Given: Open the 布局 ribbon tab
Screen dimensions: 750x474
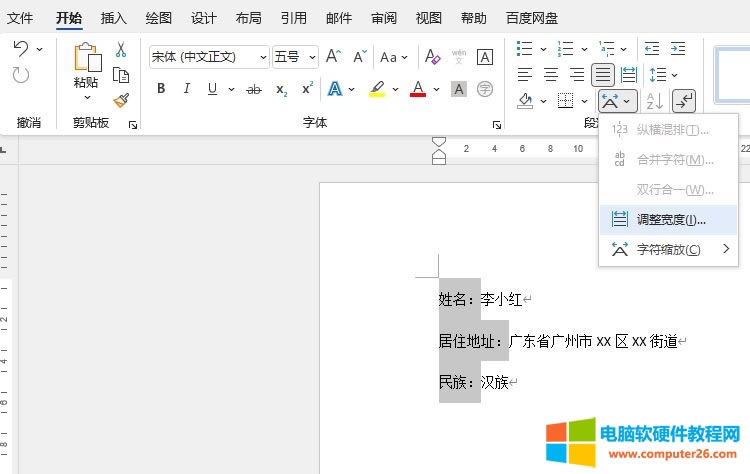Looking at the screenshot, I should 249,17.
